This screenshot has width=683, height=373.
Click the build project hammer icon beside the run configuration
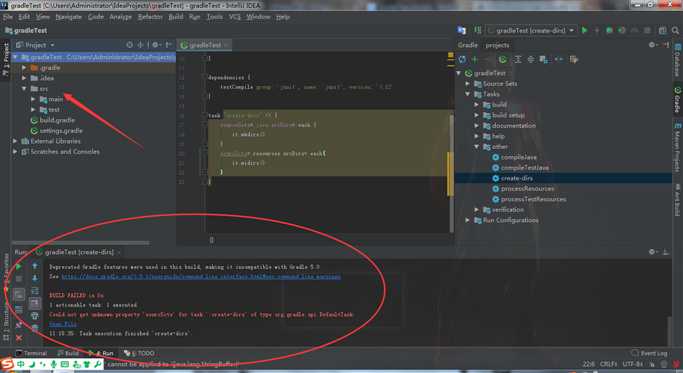478,30
